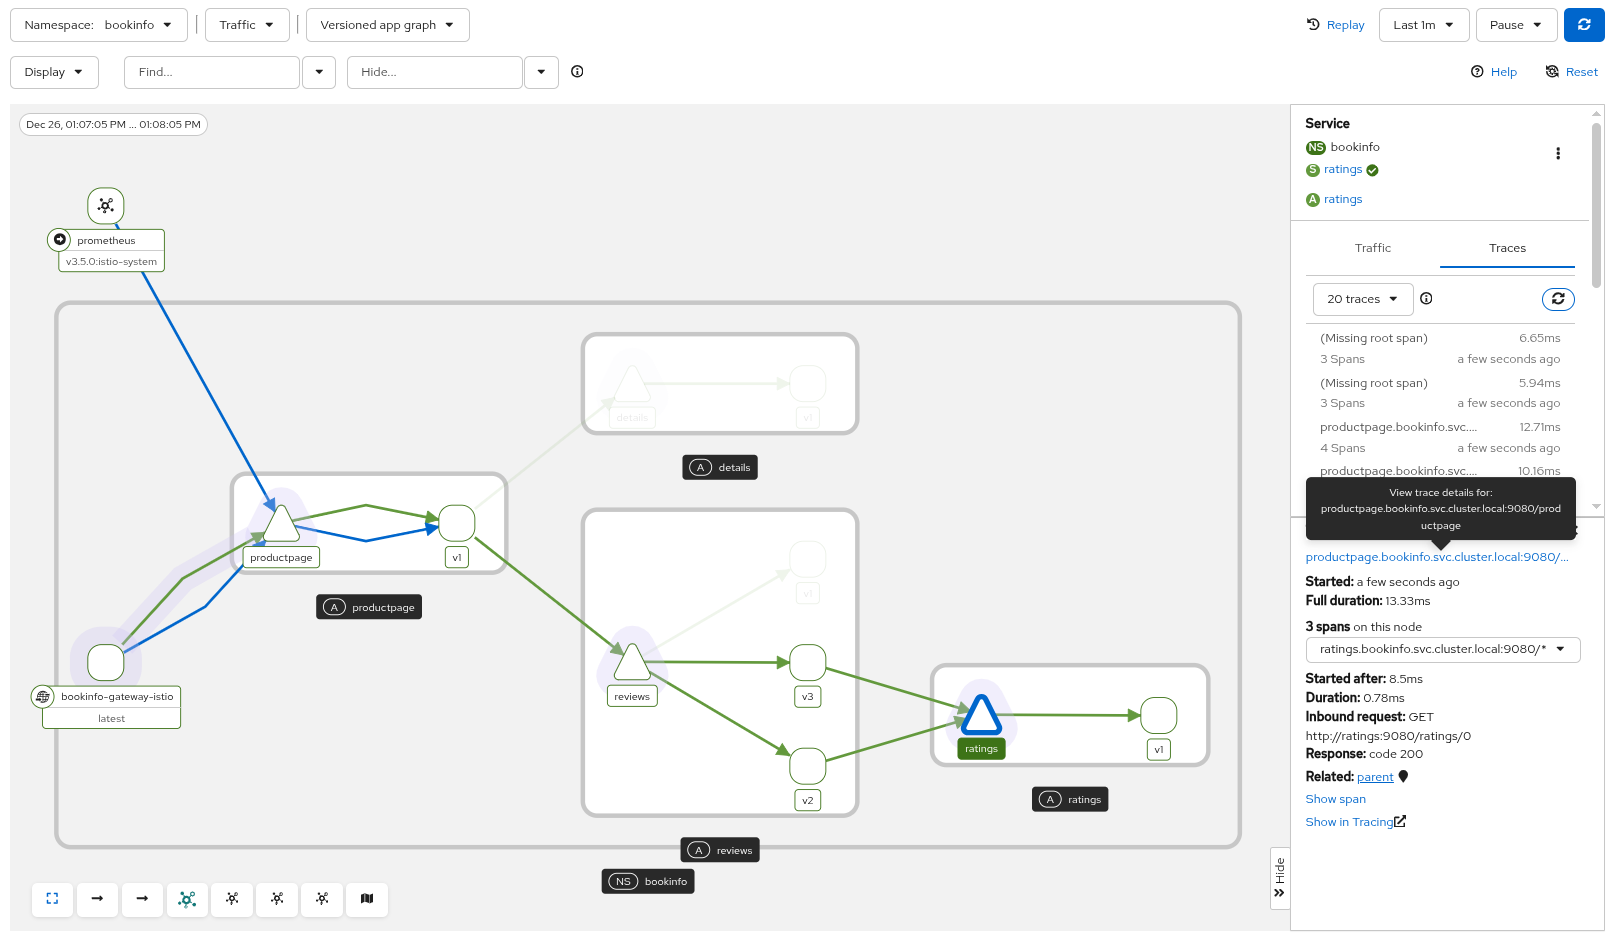The width and height of the screenshot is (1616, 942).
Task: Open the graph legend map icon
Action: coord(367,899)
